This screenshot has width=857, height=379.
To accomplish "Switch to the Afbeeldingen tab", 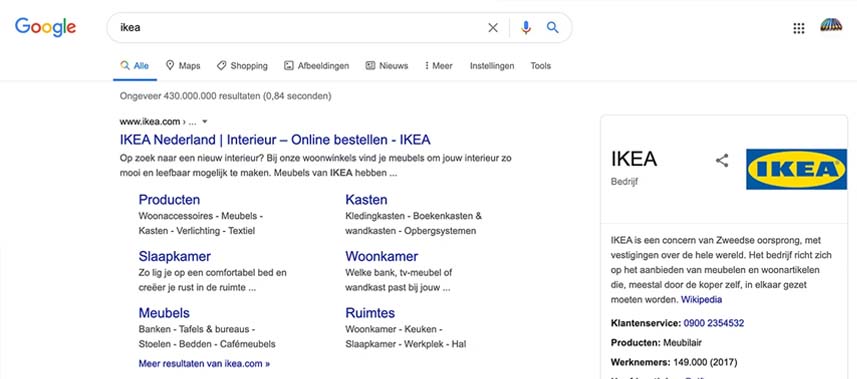I will (x=316, y=66).
